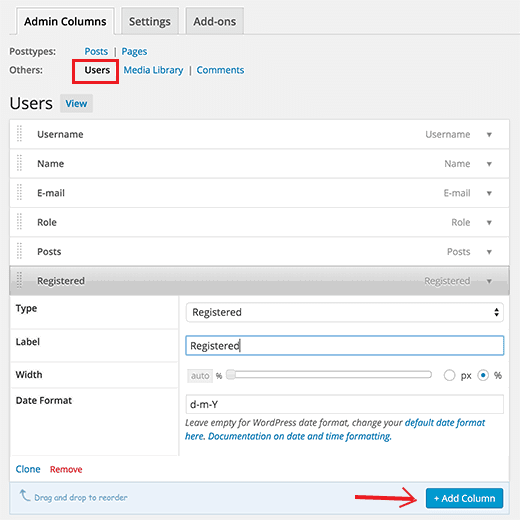Select the px width unit radio

point(449,375)
